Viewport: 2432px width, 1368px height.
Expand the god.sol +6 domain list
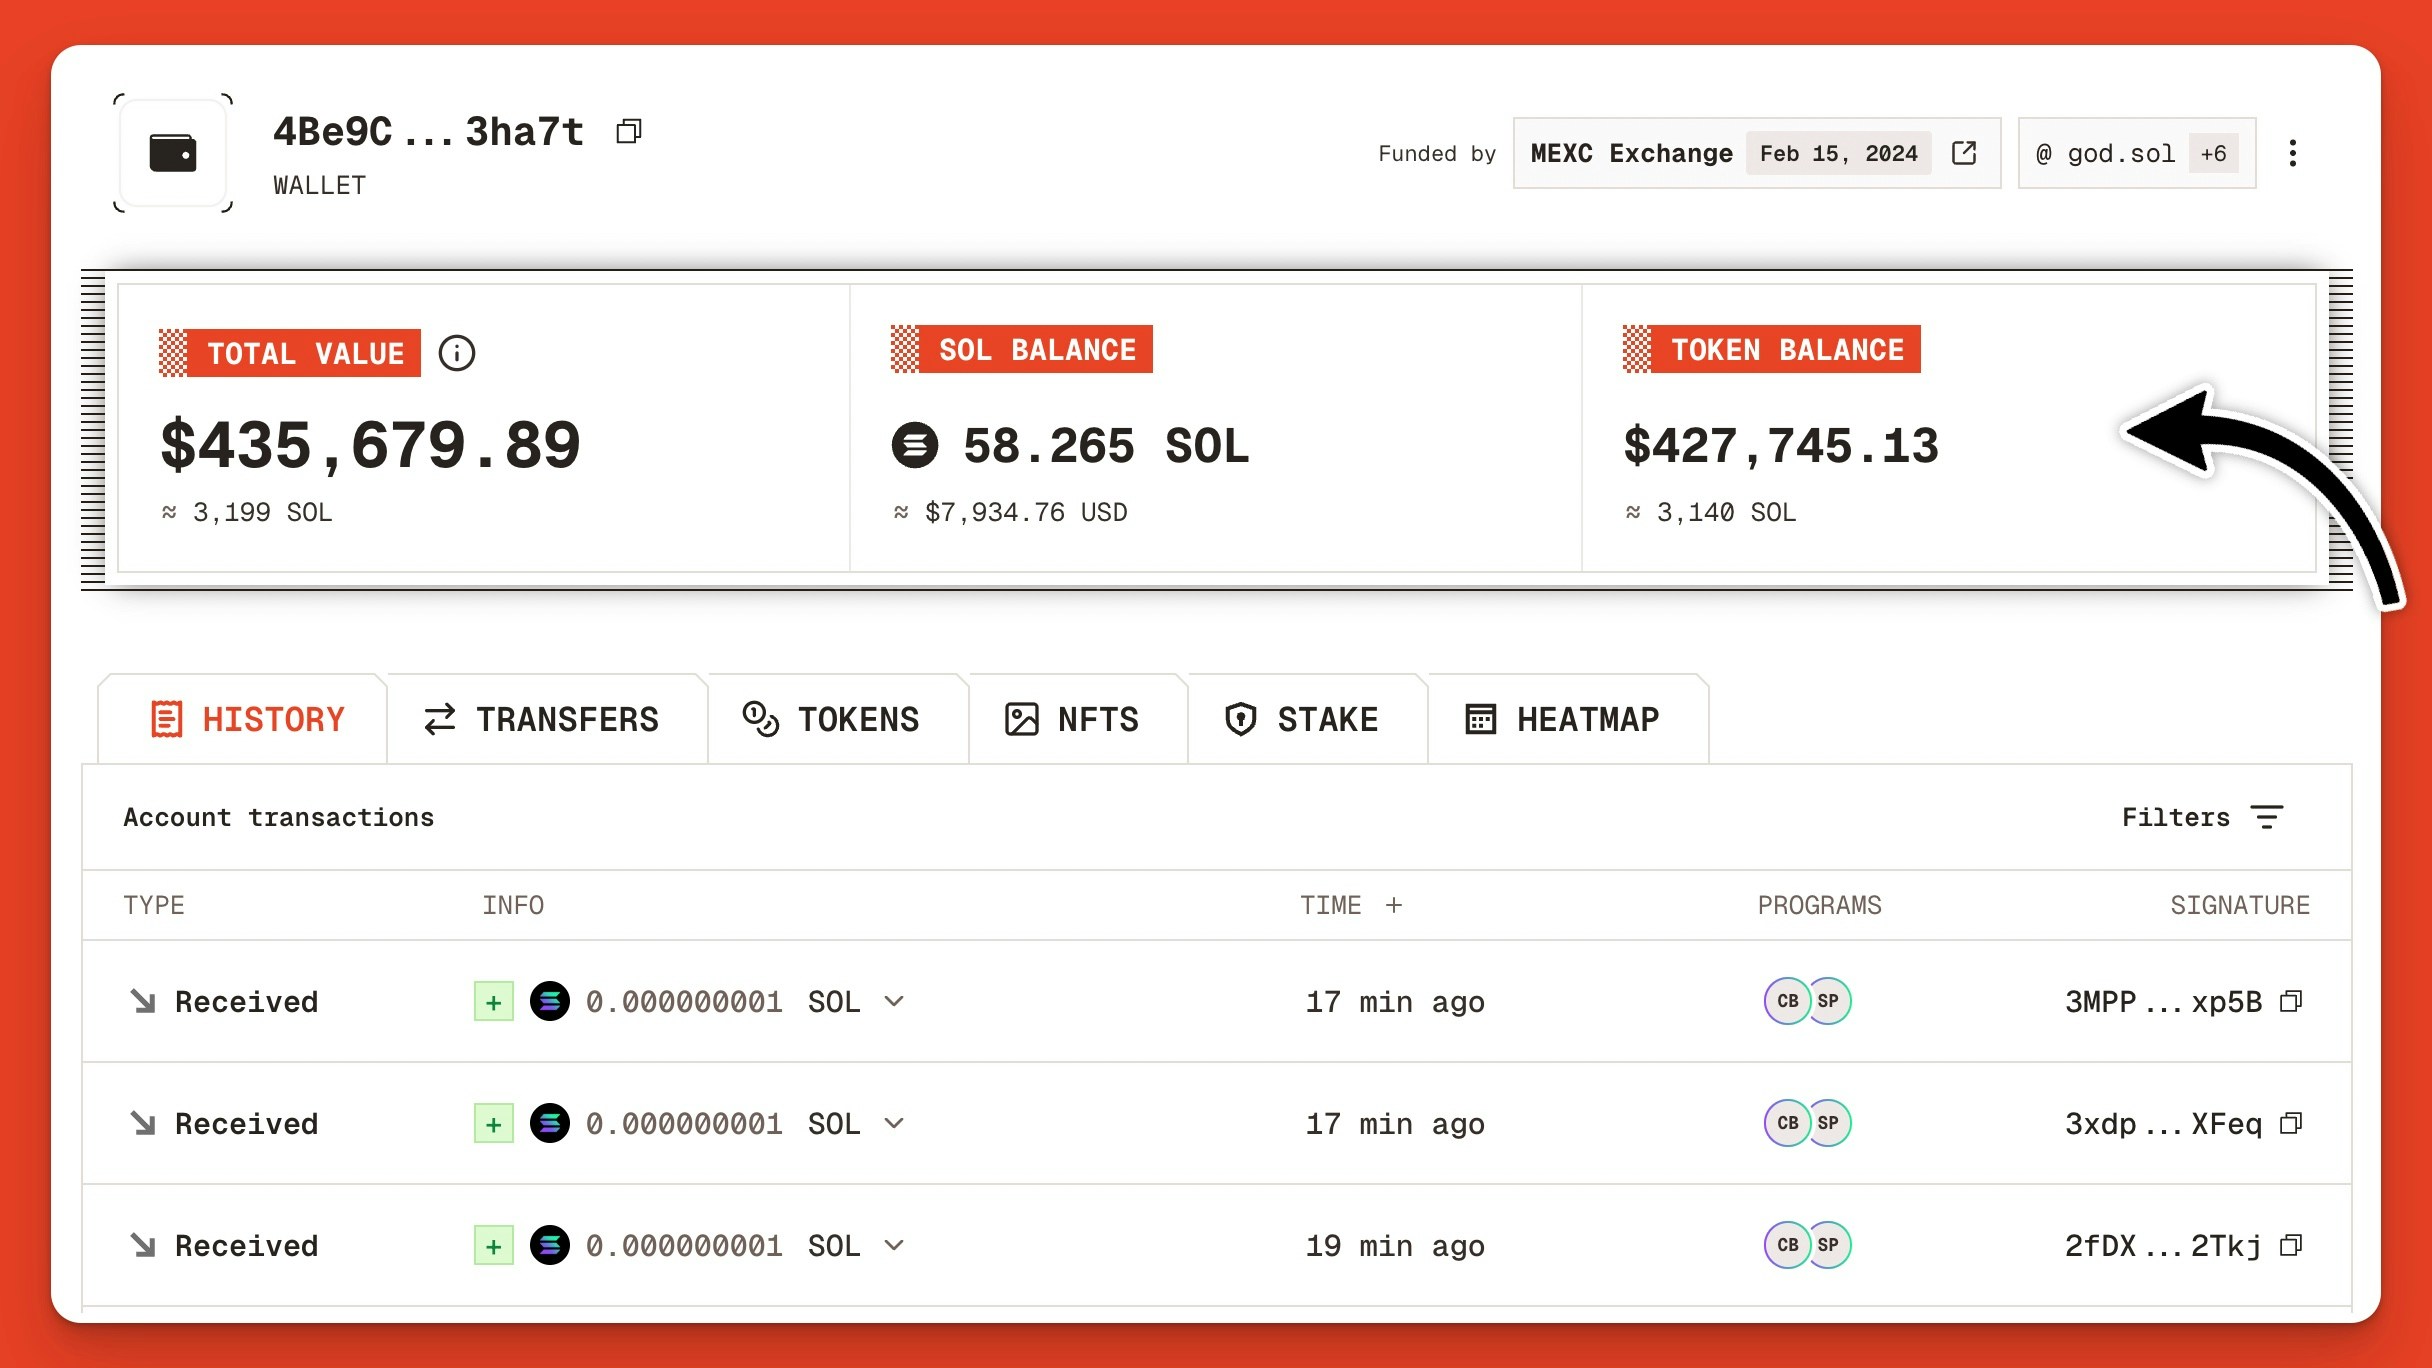[2213, 153]
